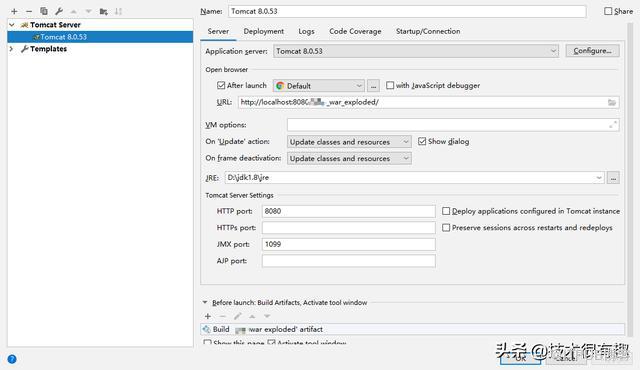Create new folder icon in toolbar

[104, 11]
